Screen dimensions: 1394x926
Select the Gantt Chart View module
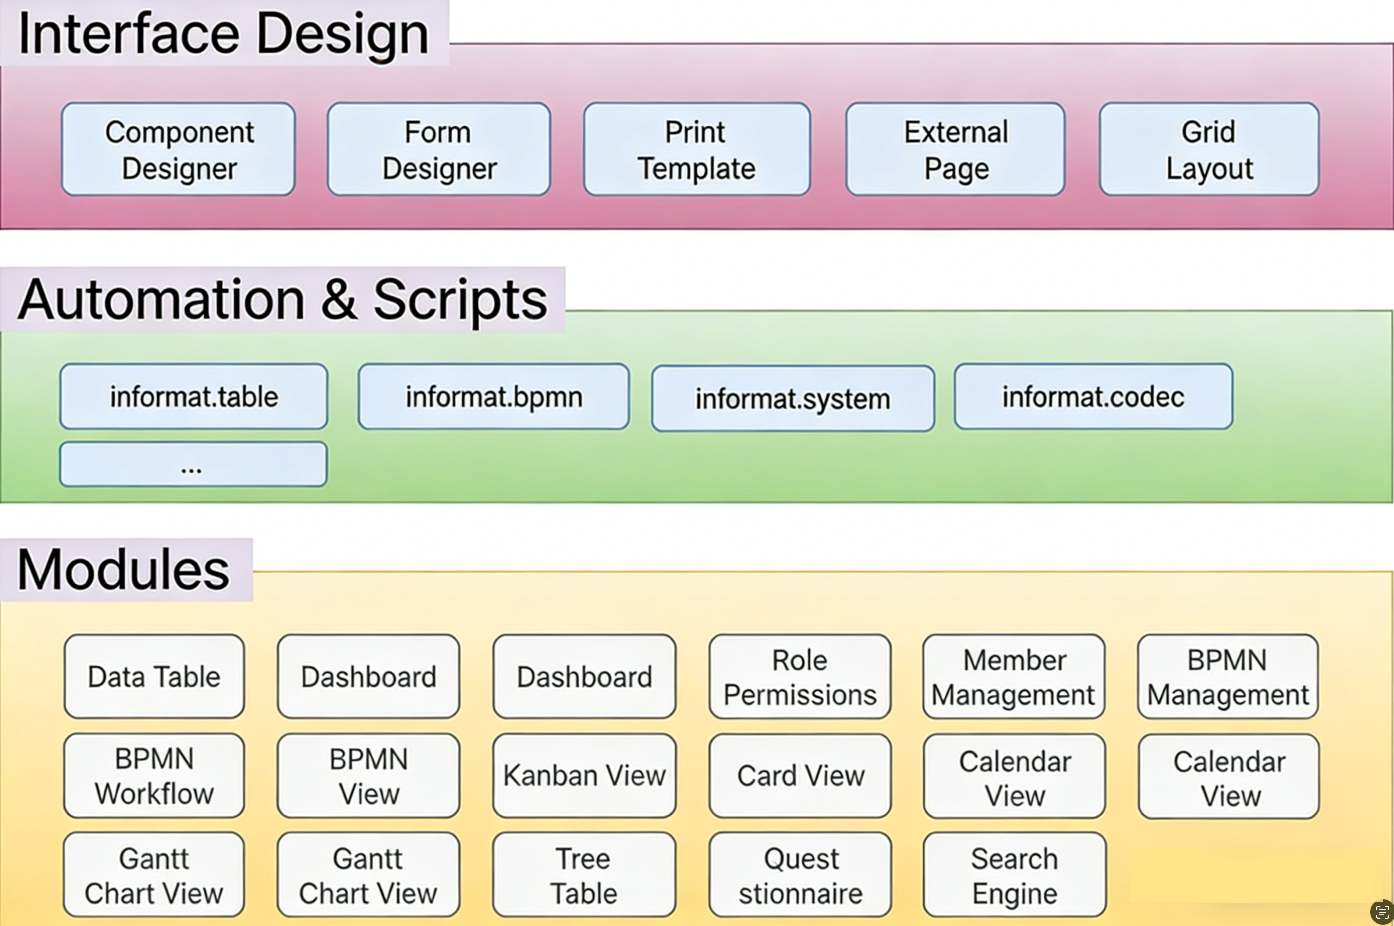[x=153, y=873]
